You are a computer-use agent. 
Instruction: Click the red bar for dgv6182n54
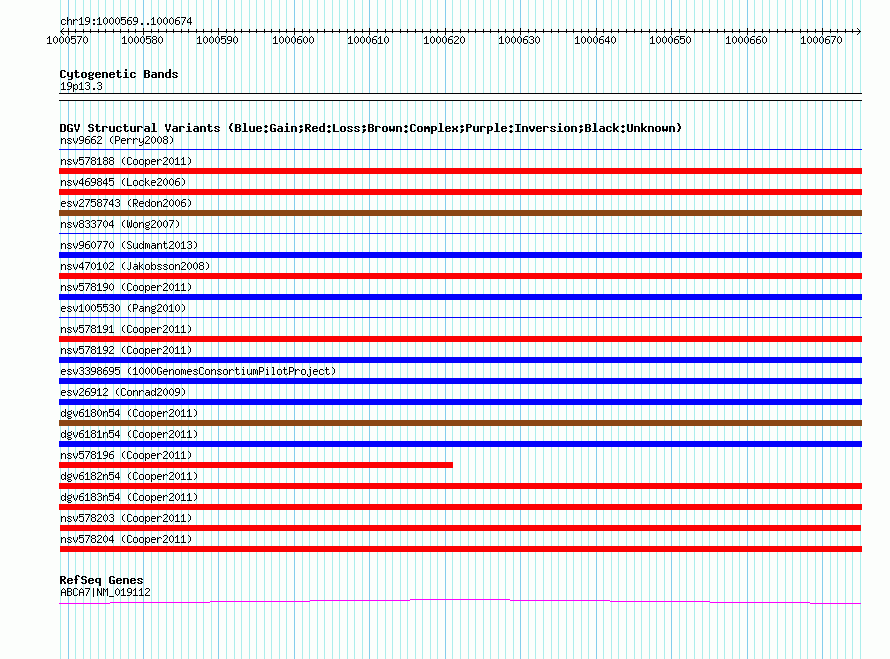(460, 486)
